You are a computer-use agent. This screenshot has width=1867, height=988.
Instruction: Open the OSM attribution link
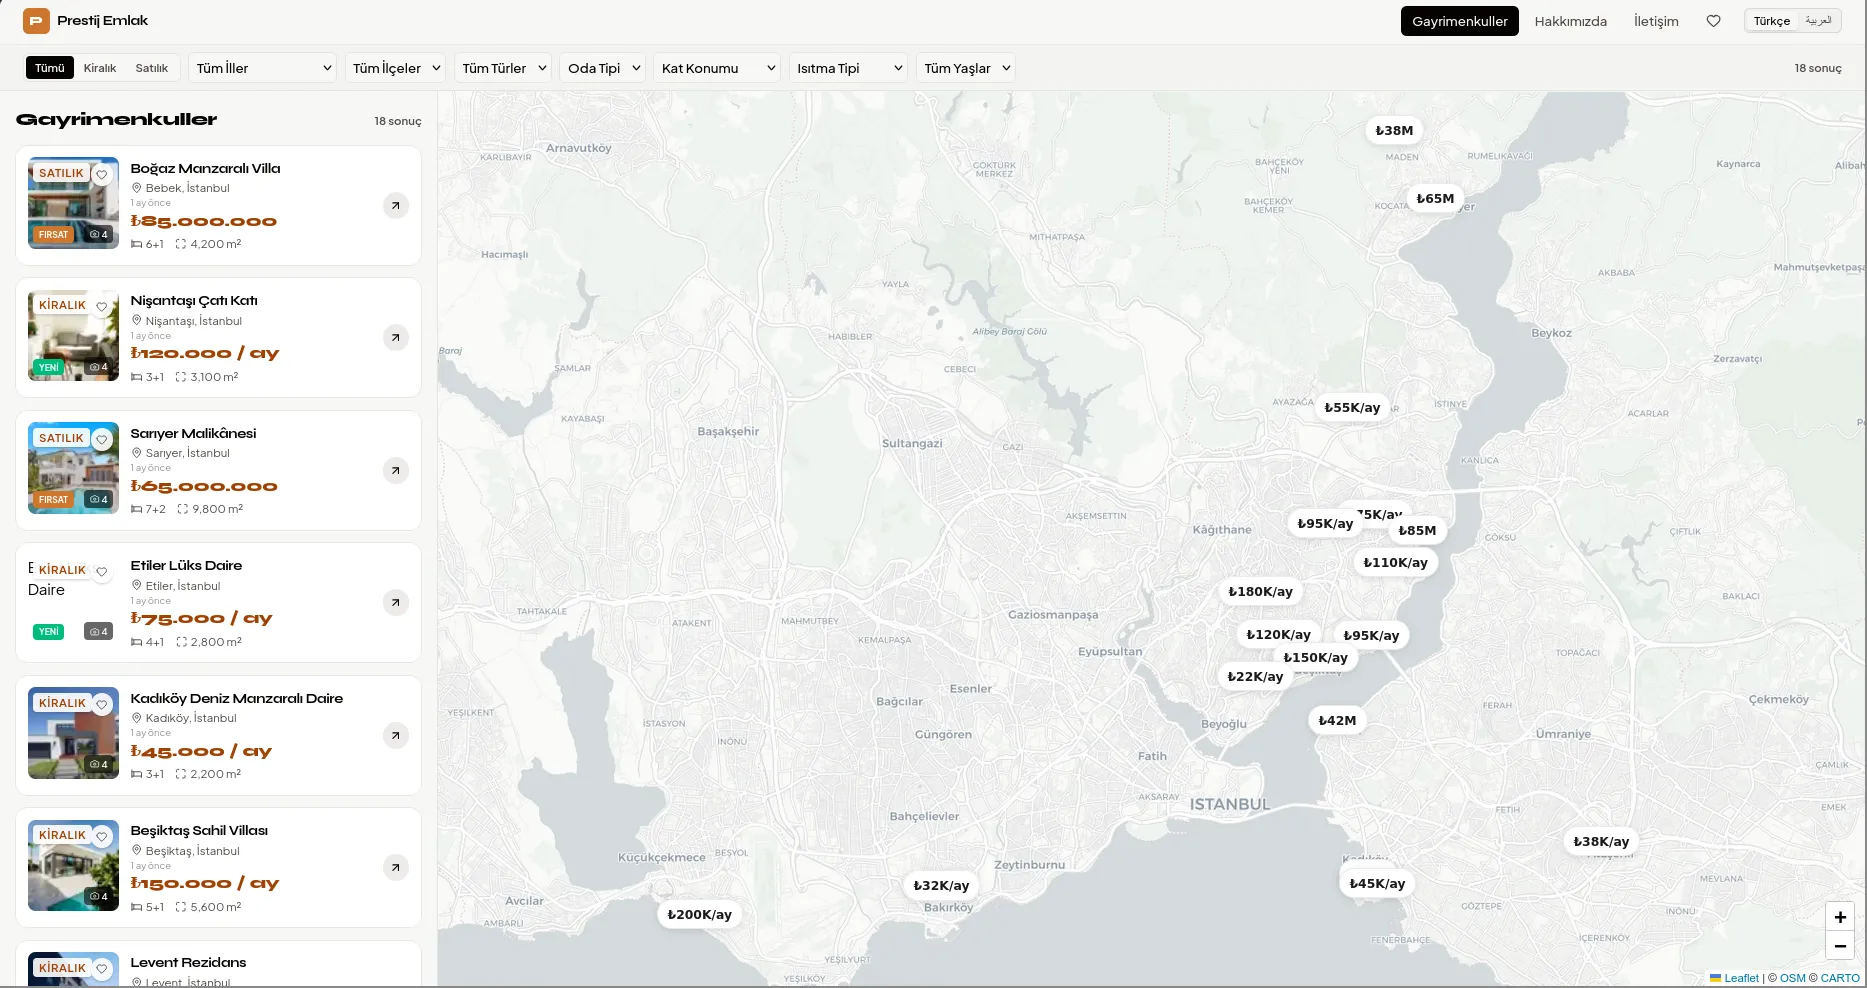point(1793,978)
